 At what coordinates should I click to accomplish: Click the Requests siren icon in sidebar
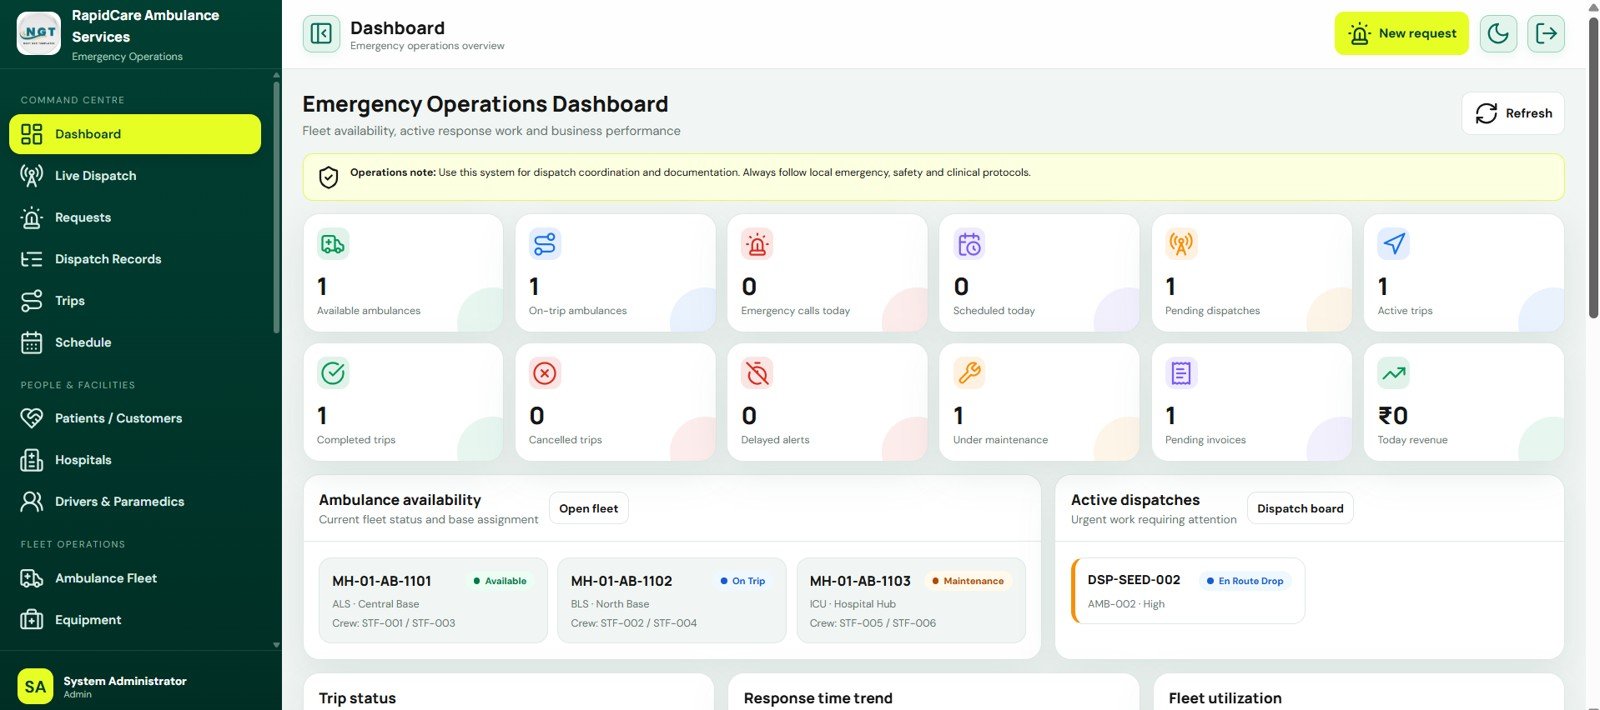32,217
